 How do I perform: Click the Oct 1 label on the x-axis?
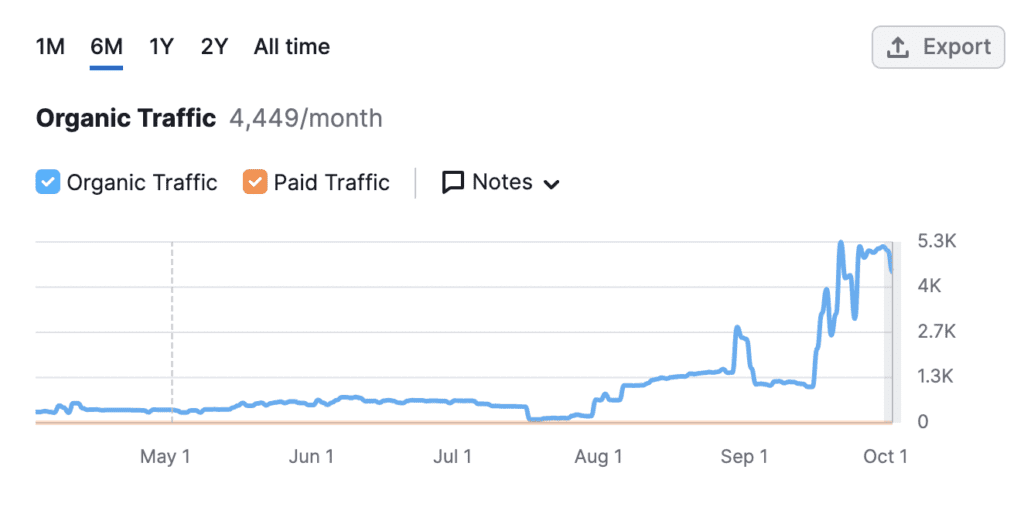point(885,457)
